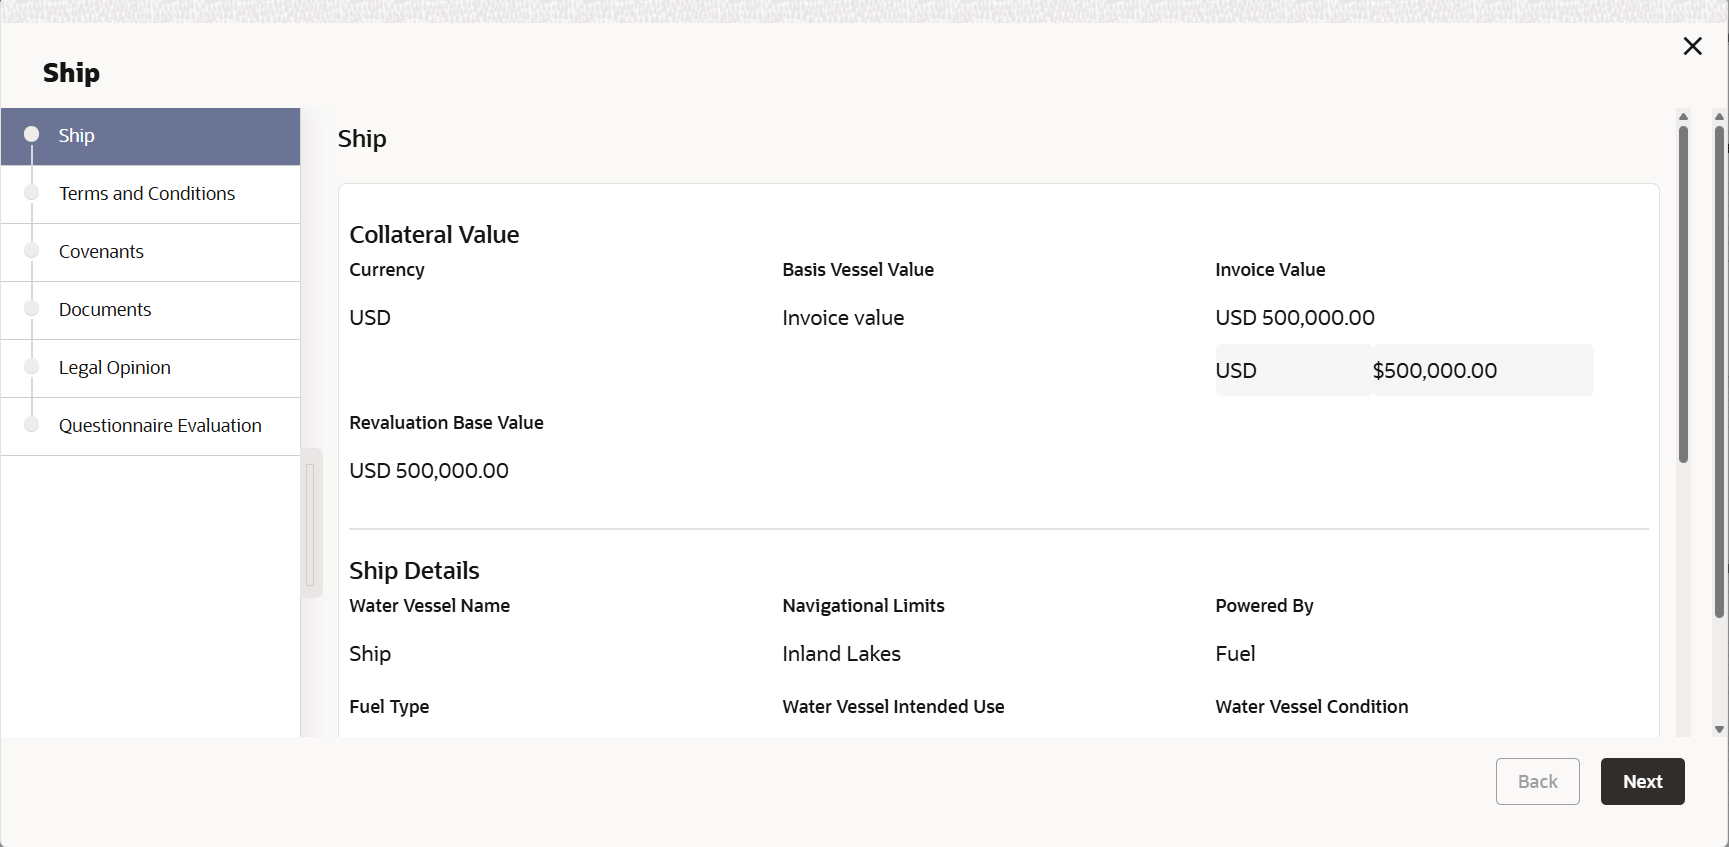Navigate to the Questionnaire Evaluation step
The width and height of the screenshot is (1729, 847).
pos(160,426)
